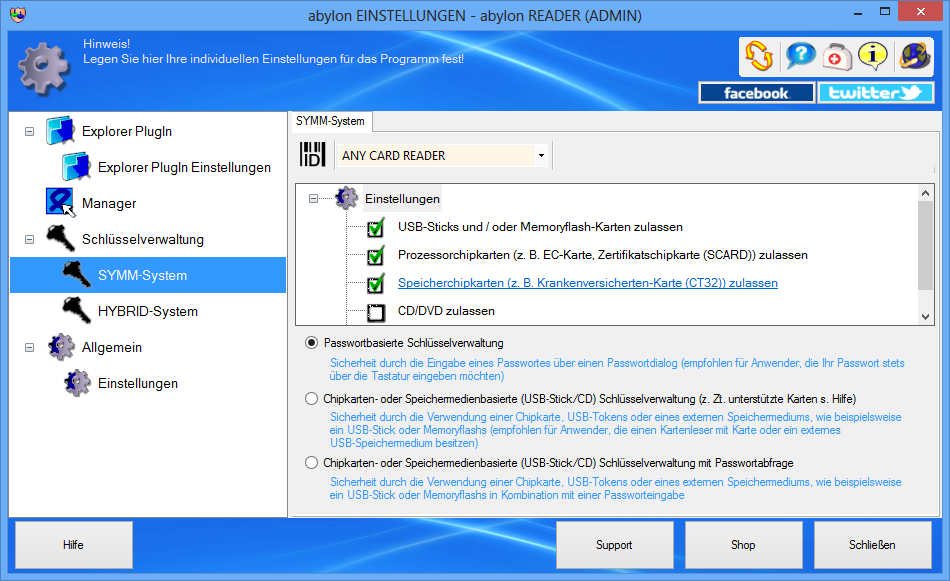Collapse the Allgemein tree node
This screenshot has height=581, width=950.
(x=29, y=348)
